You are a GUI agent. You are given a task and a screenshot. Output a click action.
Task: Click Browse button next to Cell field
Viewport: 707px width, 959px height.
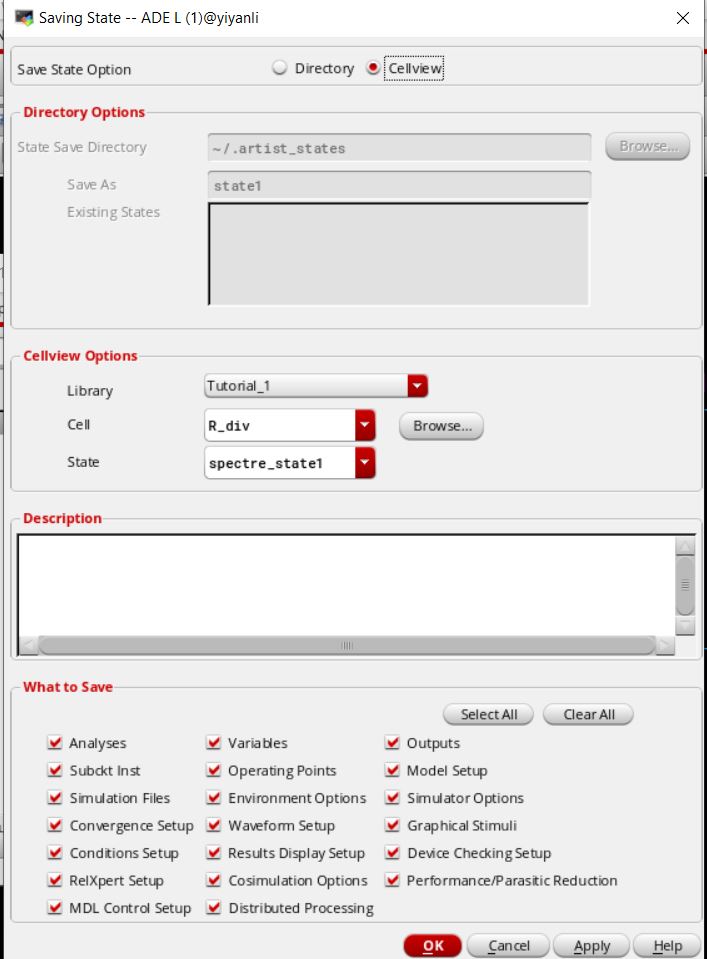(442, 426)
